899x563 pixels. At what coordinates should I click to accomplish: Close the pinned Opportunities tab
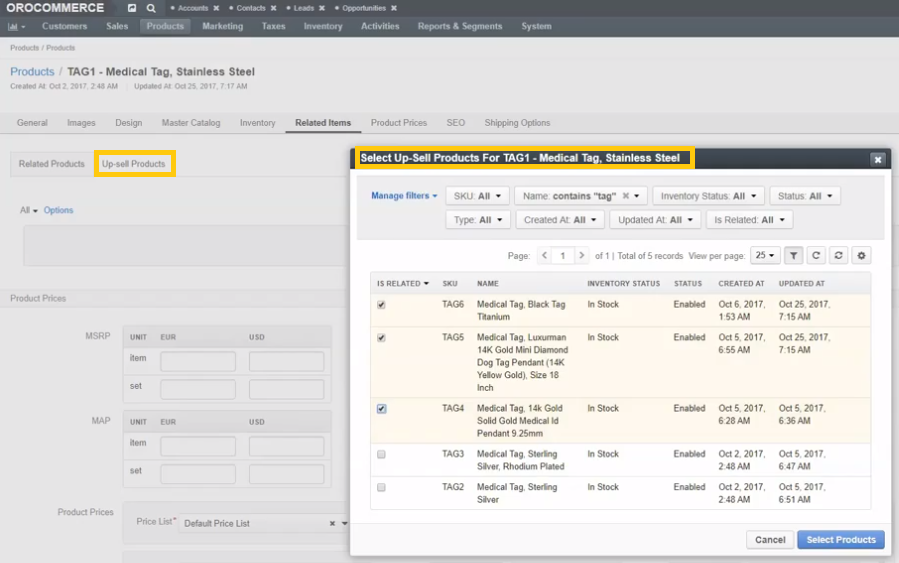(394, 8)
